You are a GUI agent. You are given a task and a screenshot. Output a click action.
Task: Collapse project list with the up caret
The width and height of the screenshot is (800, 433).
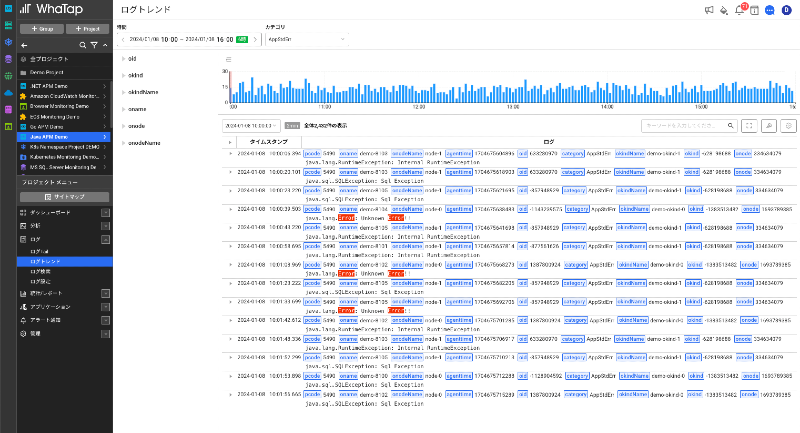pyautogui.click(x=105, y=45)
